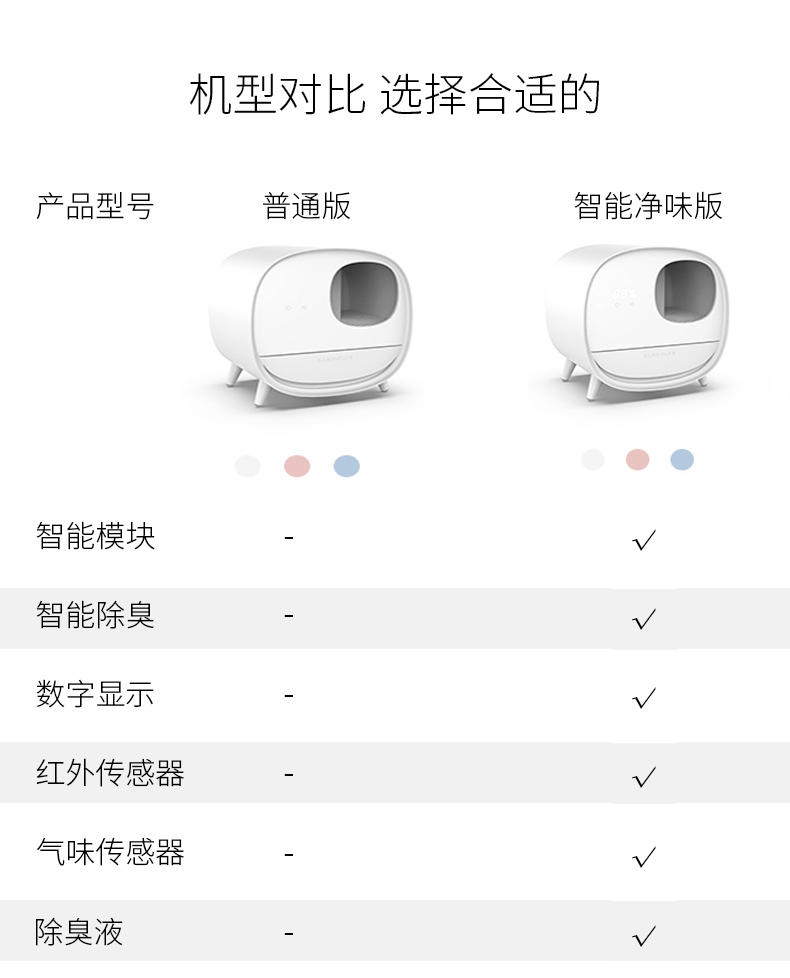Click the checkmark for 智能除臭

click(644, 619)
